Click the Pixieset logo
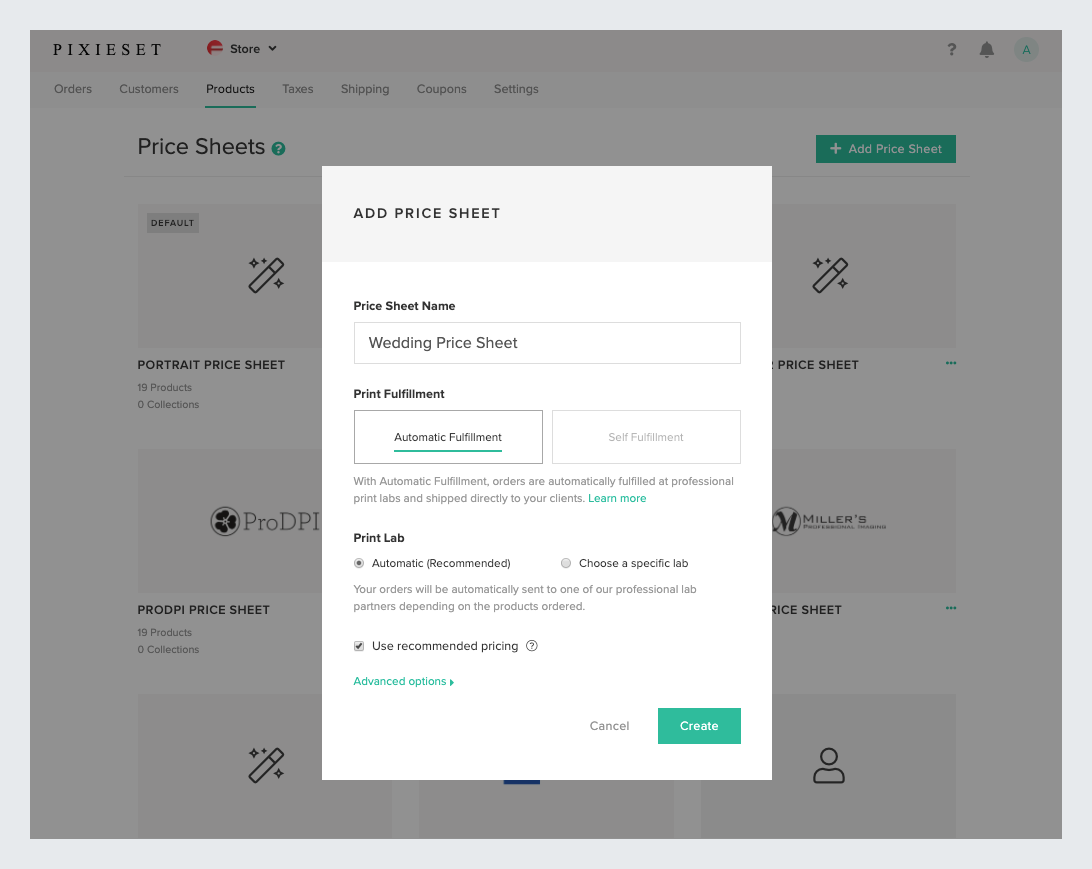1092x869 pixels. [x=107, y=49]
